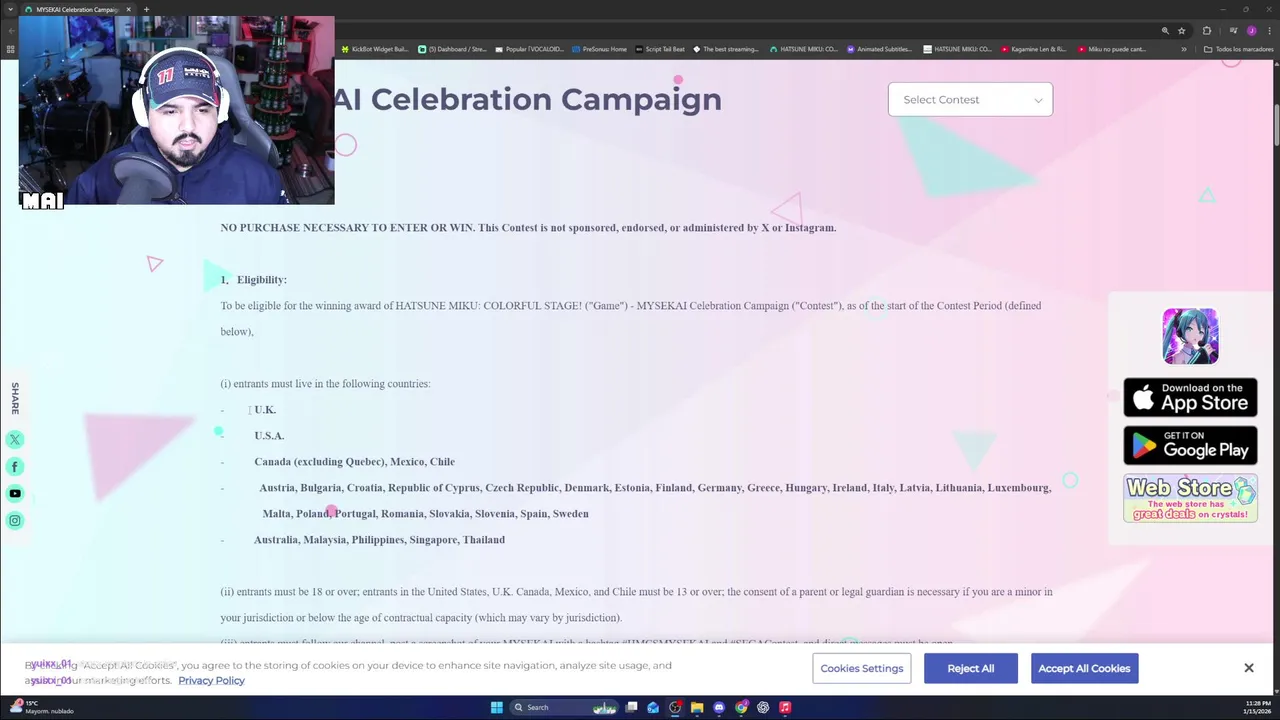Open the Extensions puzzle icon
1280x720 pixels.
[x=1207, y=31]
